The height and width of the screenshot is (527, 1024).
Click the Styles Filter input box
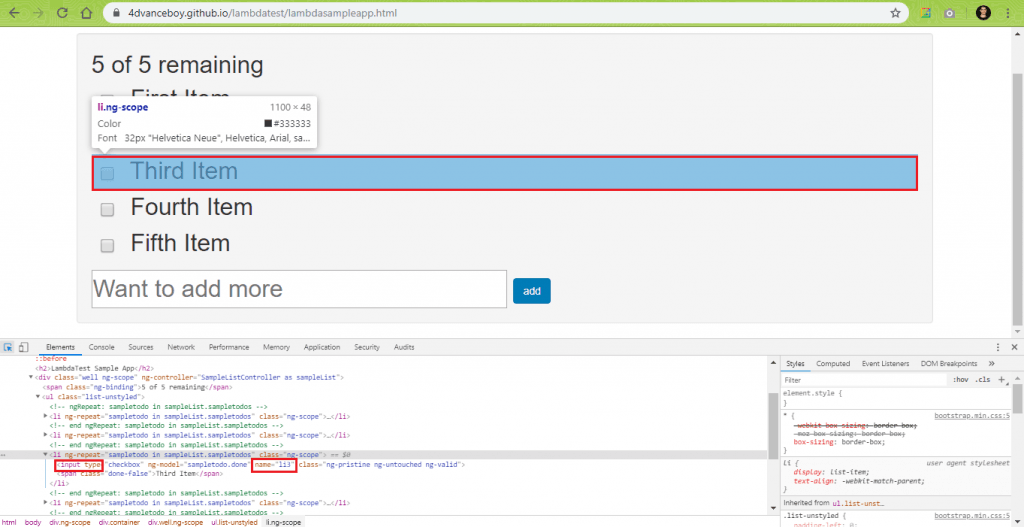coord(864,379)
